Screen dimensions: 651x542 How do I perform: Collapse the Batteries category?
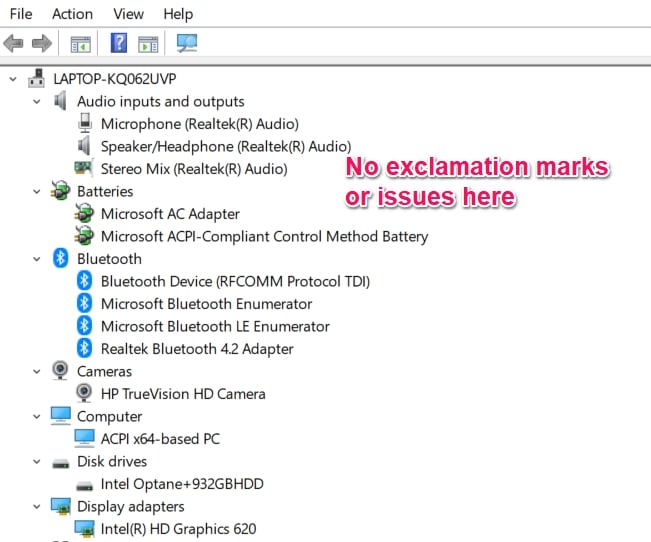coord(37,191)
